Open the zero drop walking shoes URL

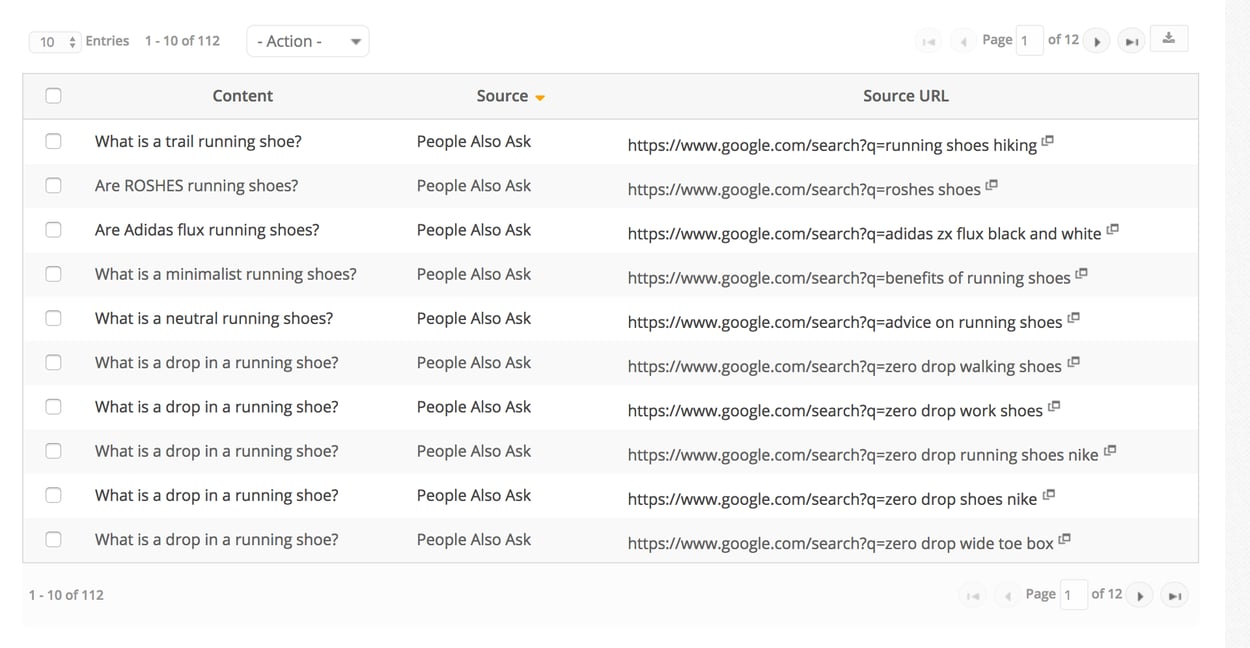(845, 366)
